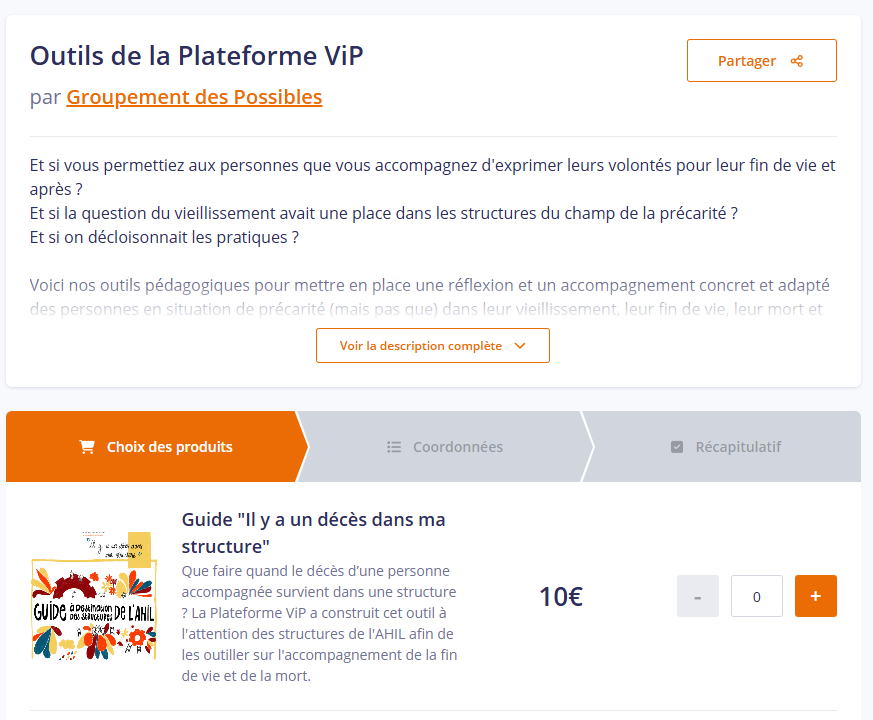873x720 pixels.
Task: Open the Groupement des Possibles link
Action: point(194,97)
